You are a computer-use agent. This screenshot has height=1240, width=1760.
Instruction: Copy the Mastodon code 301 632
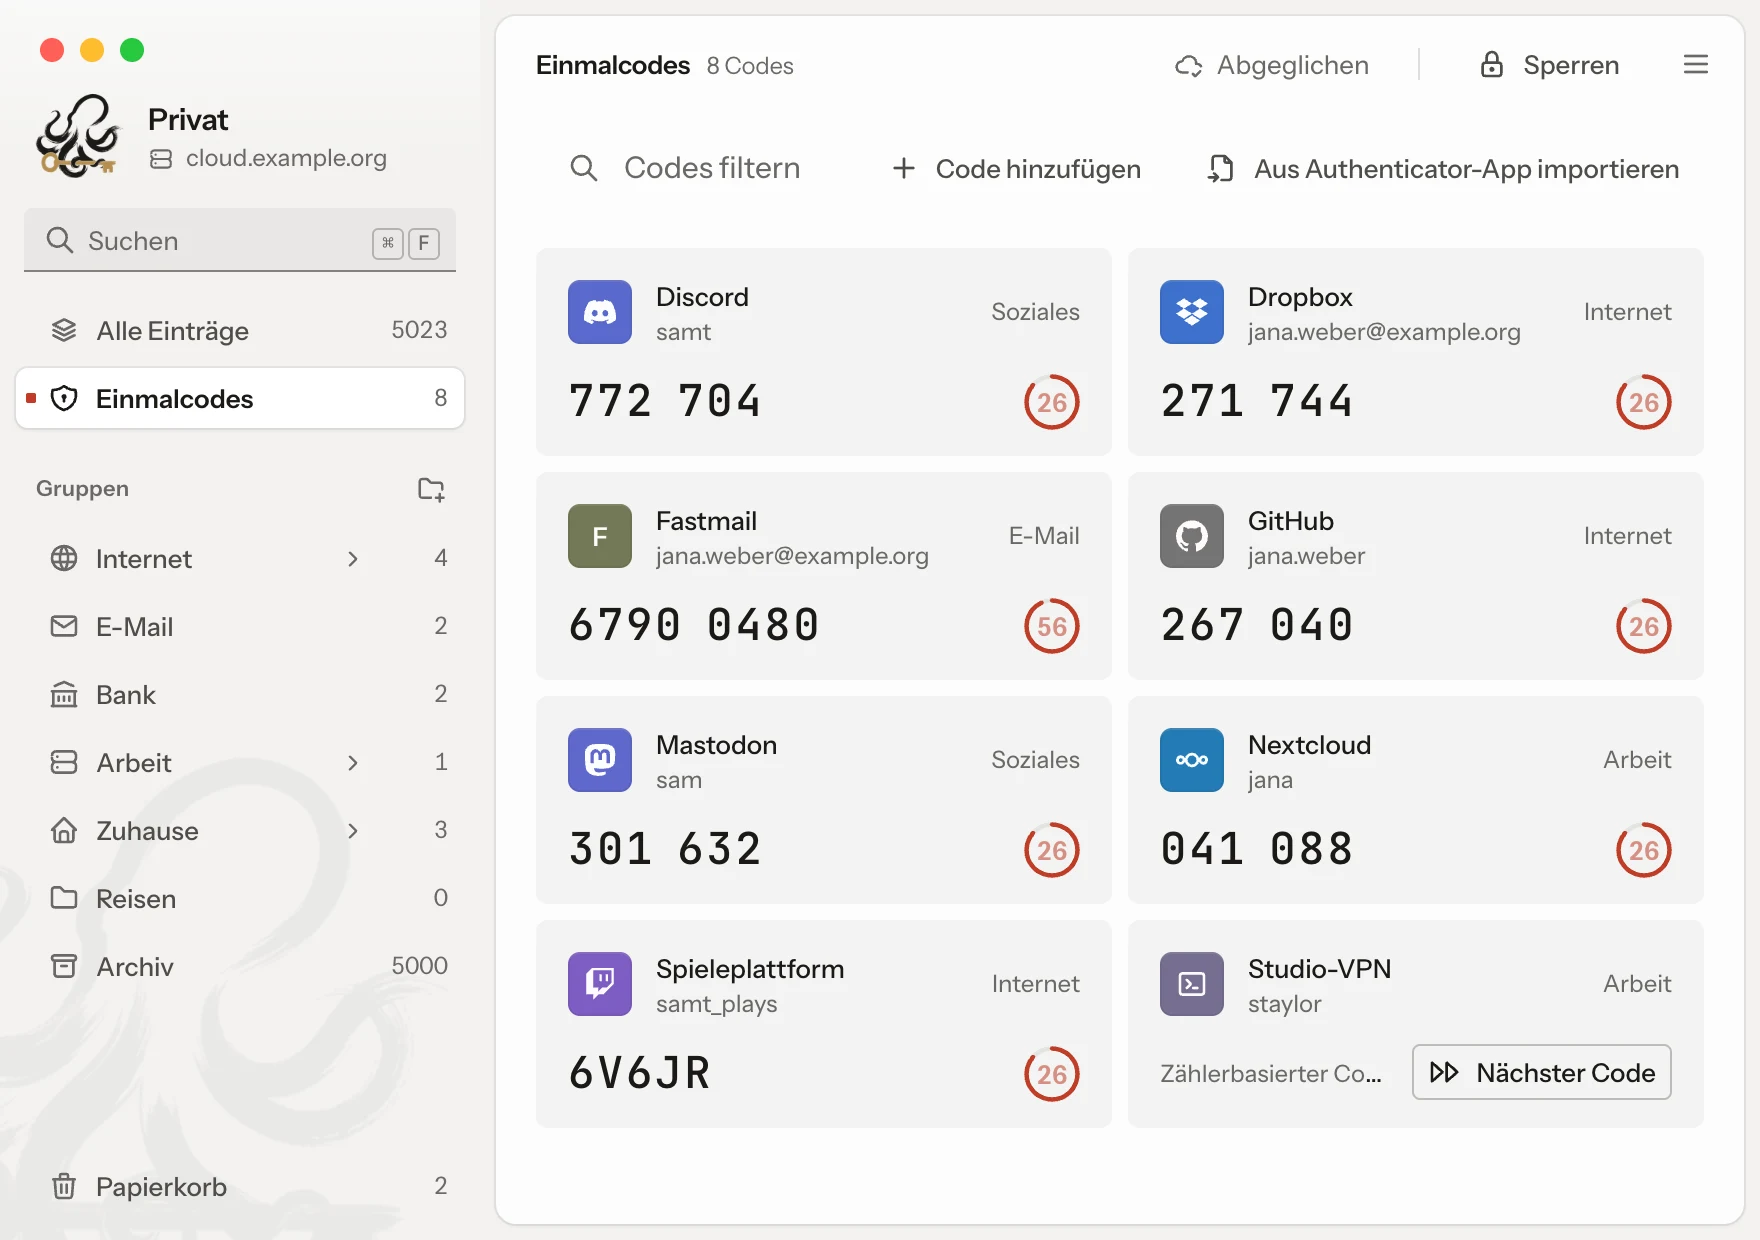click(665, 849)
